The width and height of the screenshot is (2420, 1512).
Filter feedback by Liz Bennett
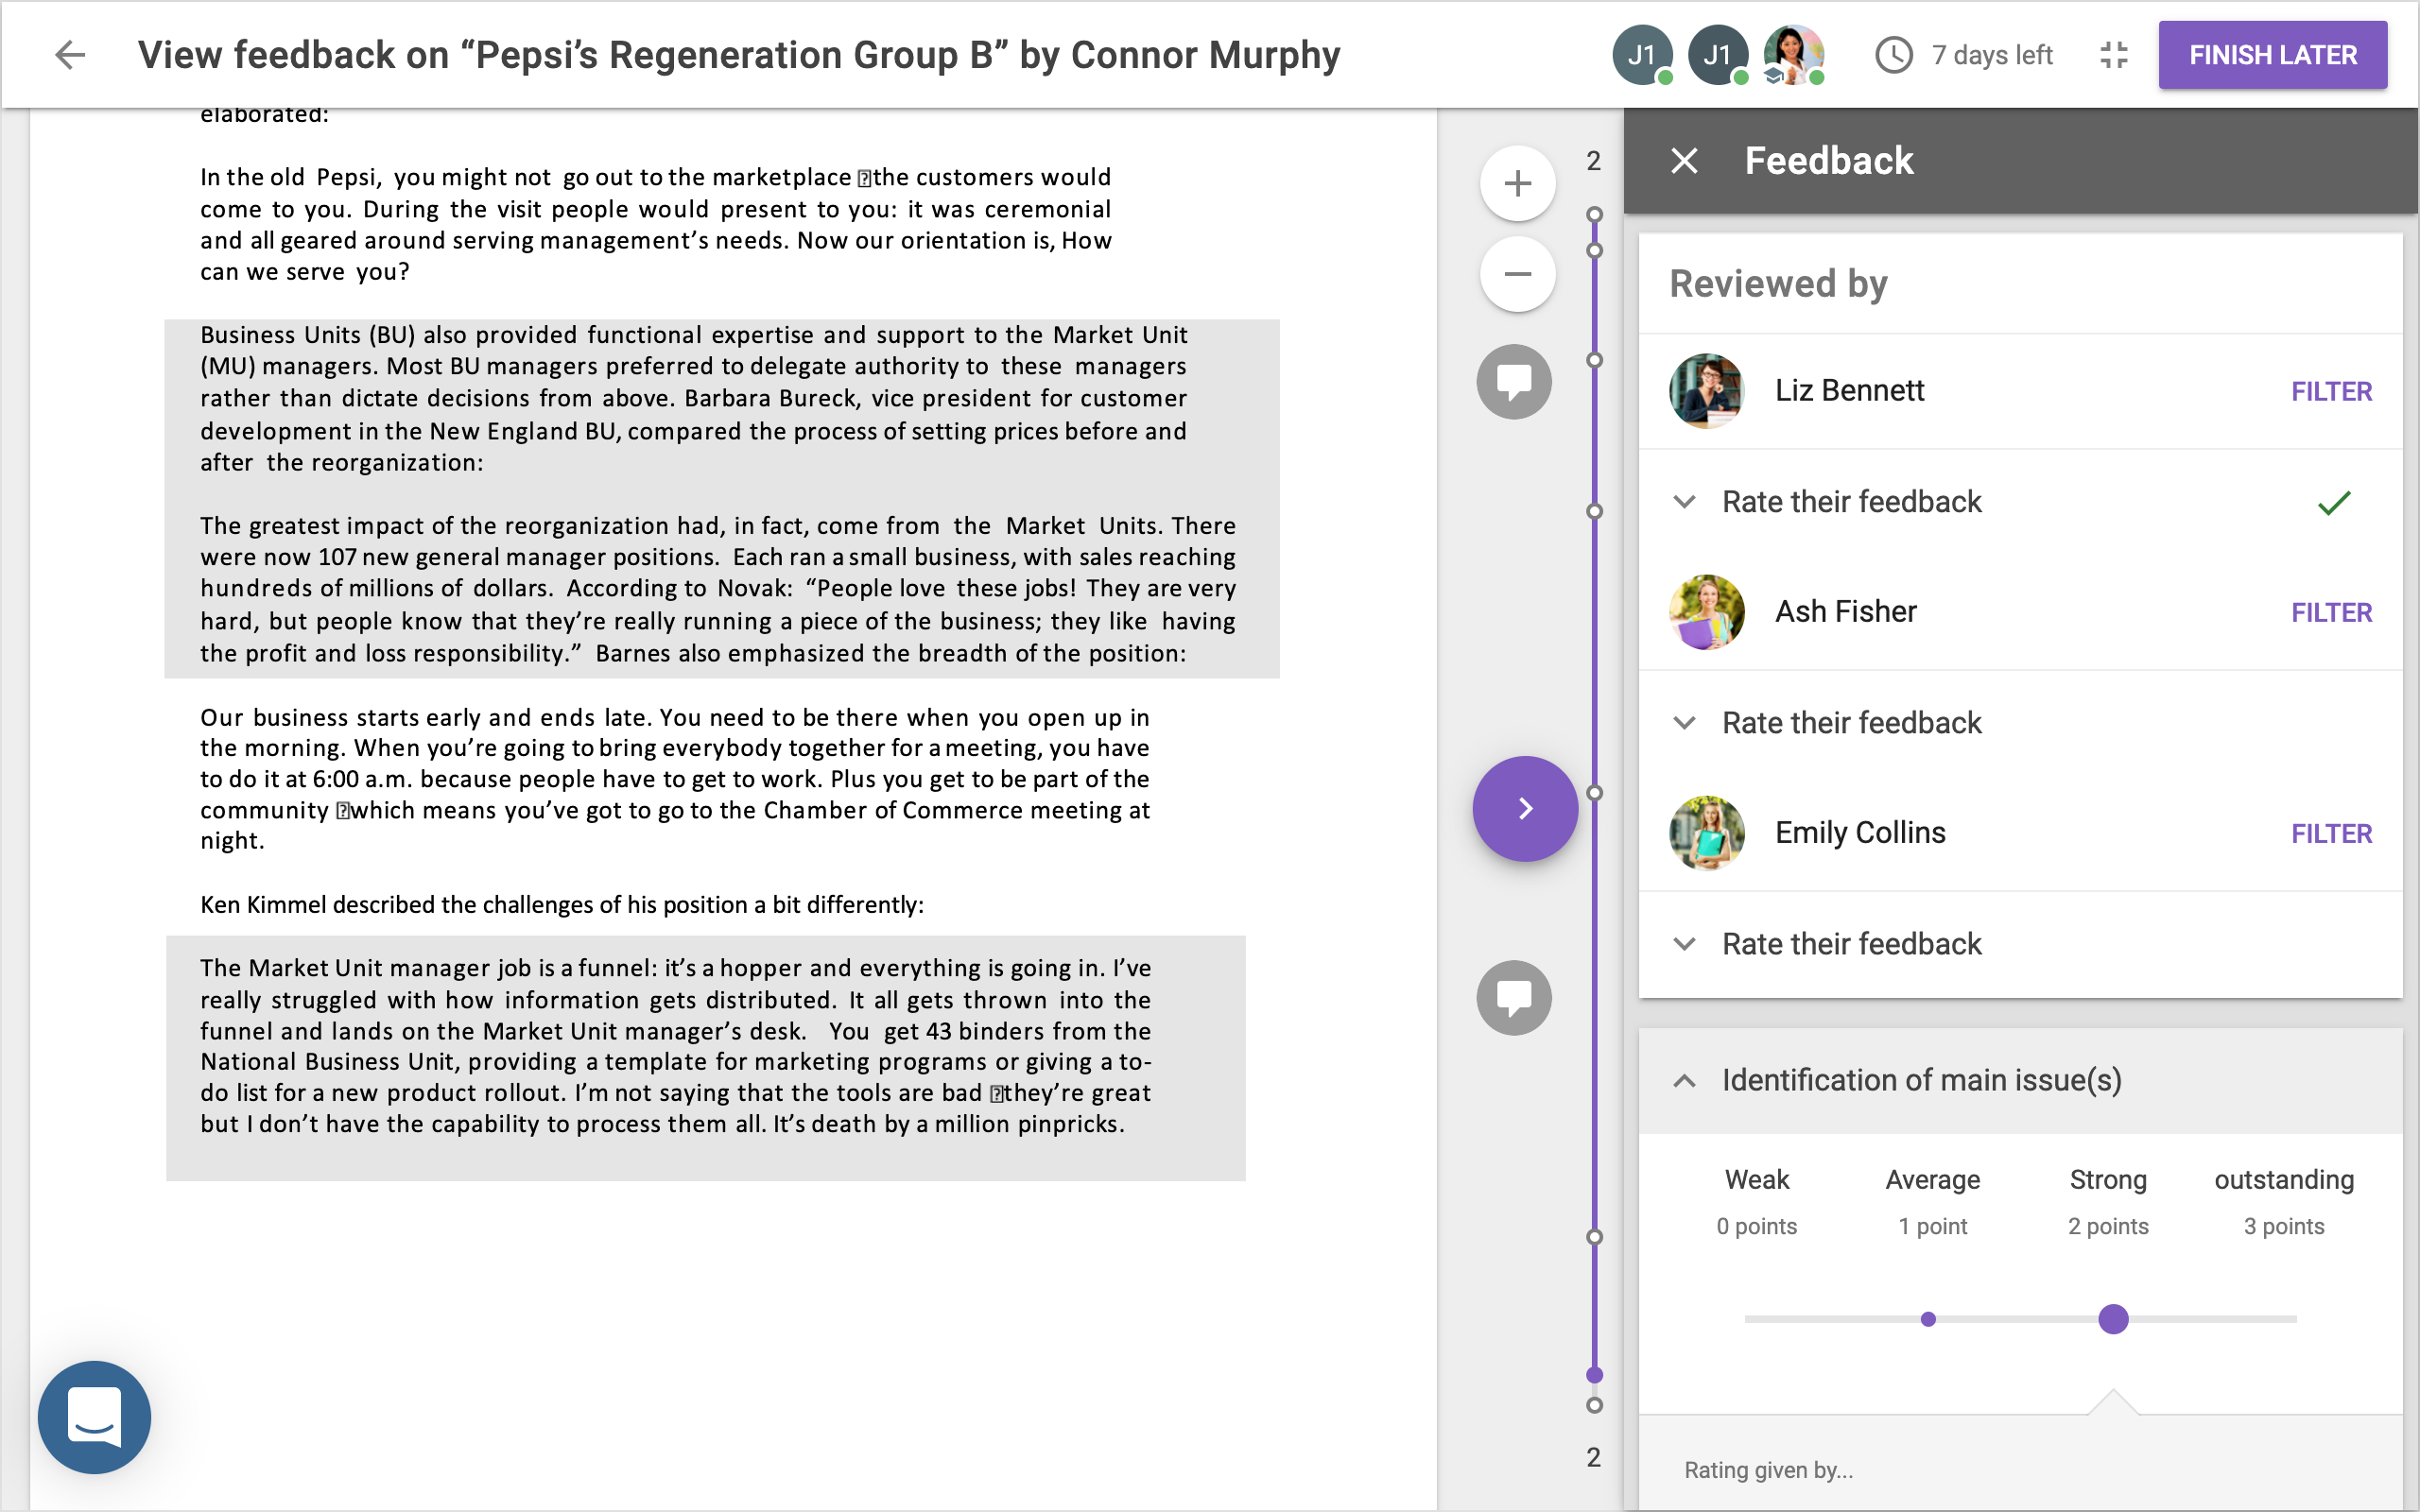[2331, 391]
